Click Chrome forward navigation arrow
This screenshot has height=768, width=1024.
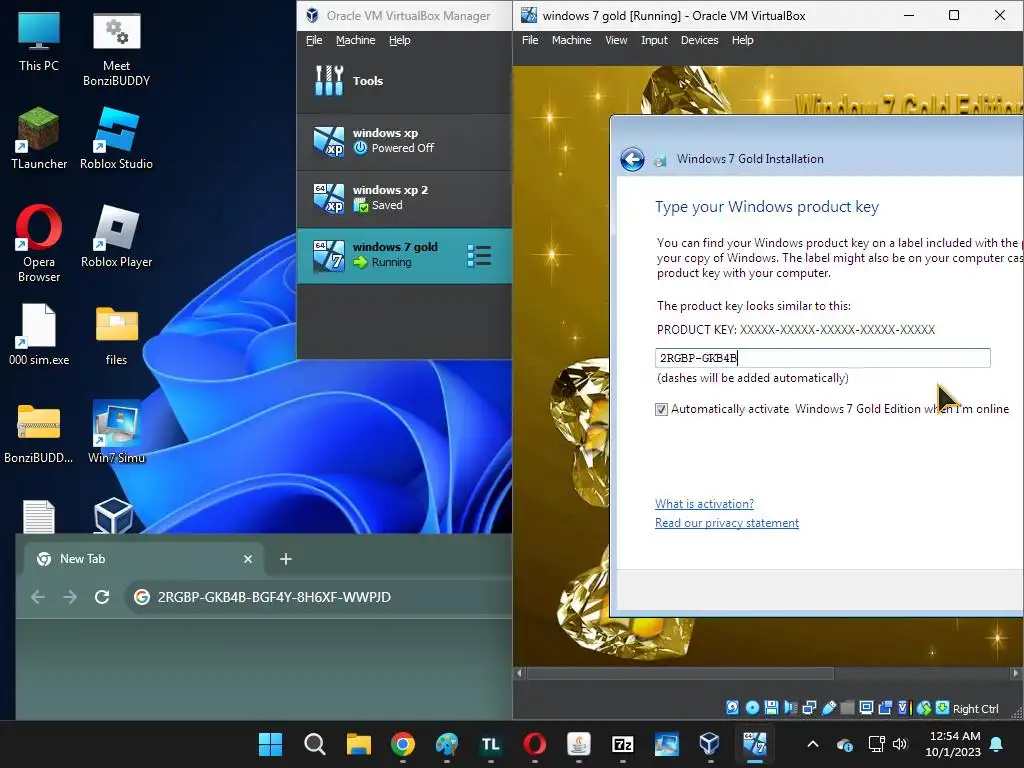pos(70,597)
